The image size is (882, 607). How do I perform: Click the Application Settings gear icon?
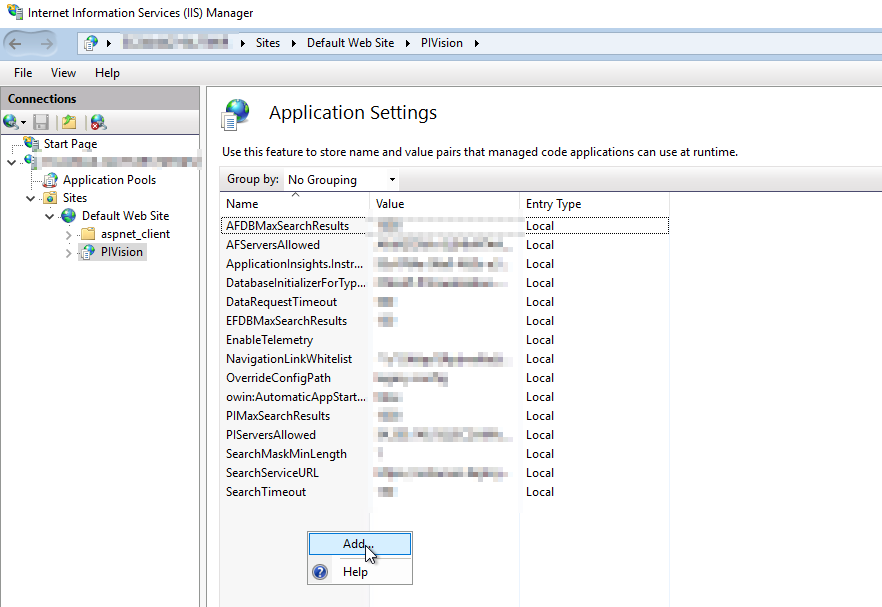tap(235, 113)
